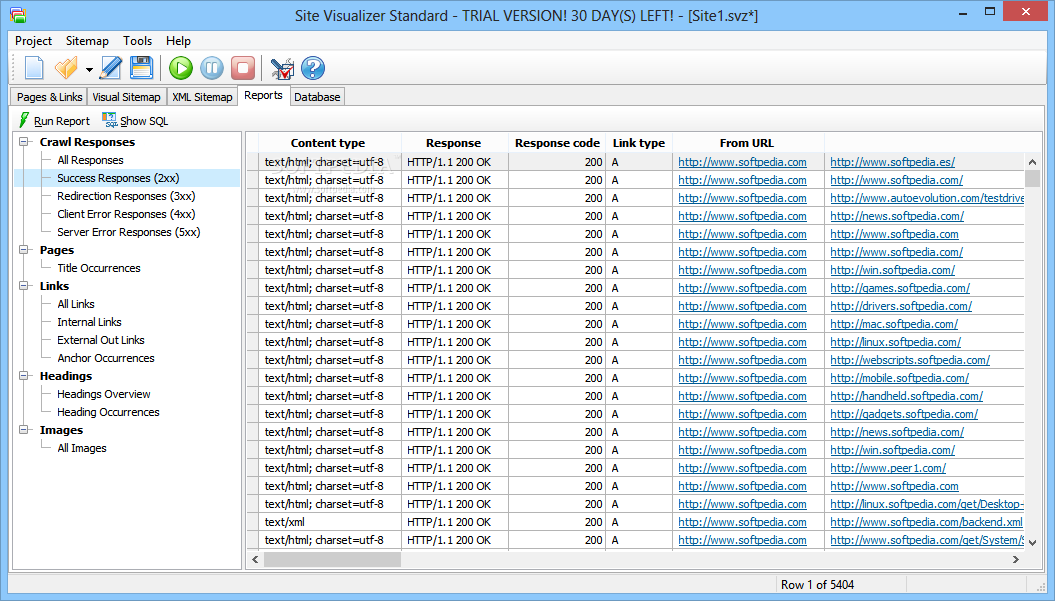Open the Help menu
This screenshot has width=1055, height=601.
pos(178,40)
